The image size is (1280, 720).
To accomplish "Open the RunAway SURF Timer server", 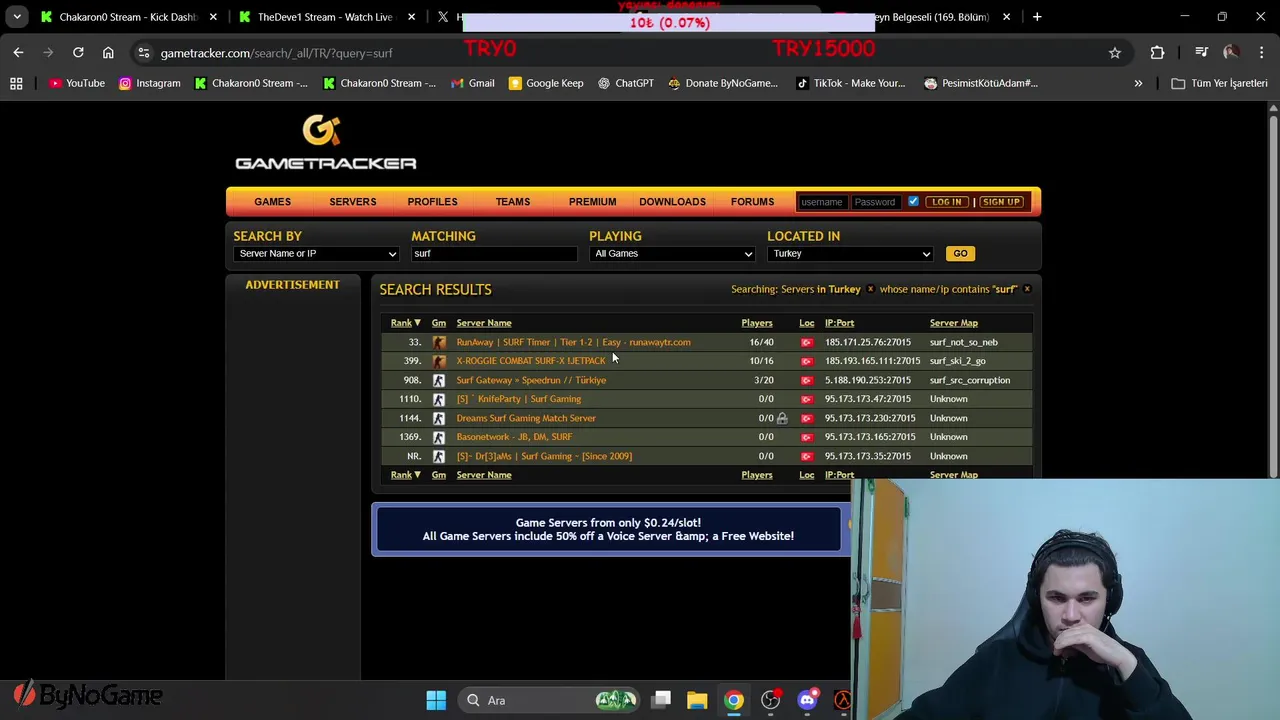I will 573,342.
